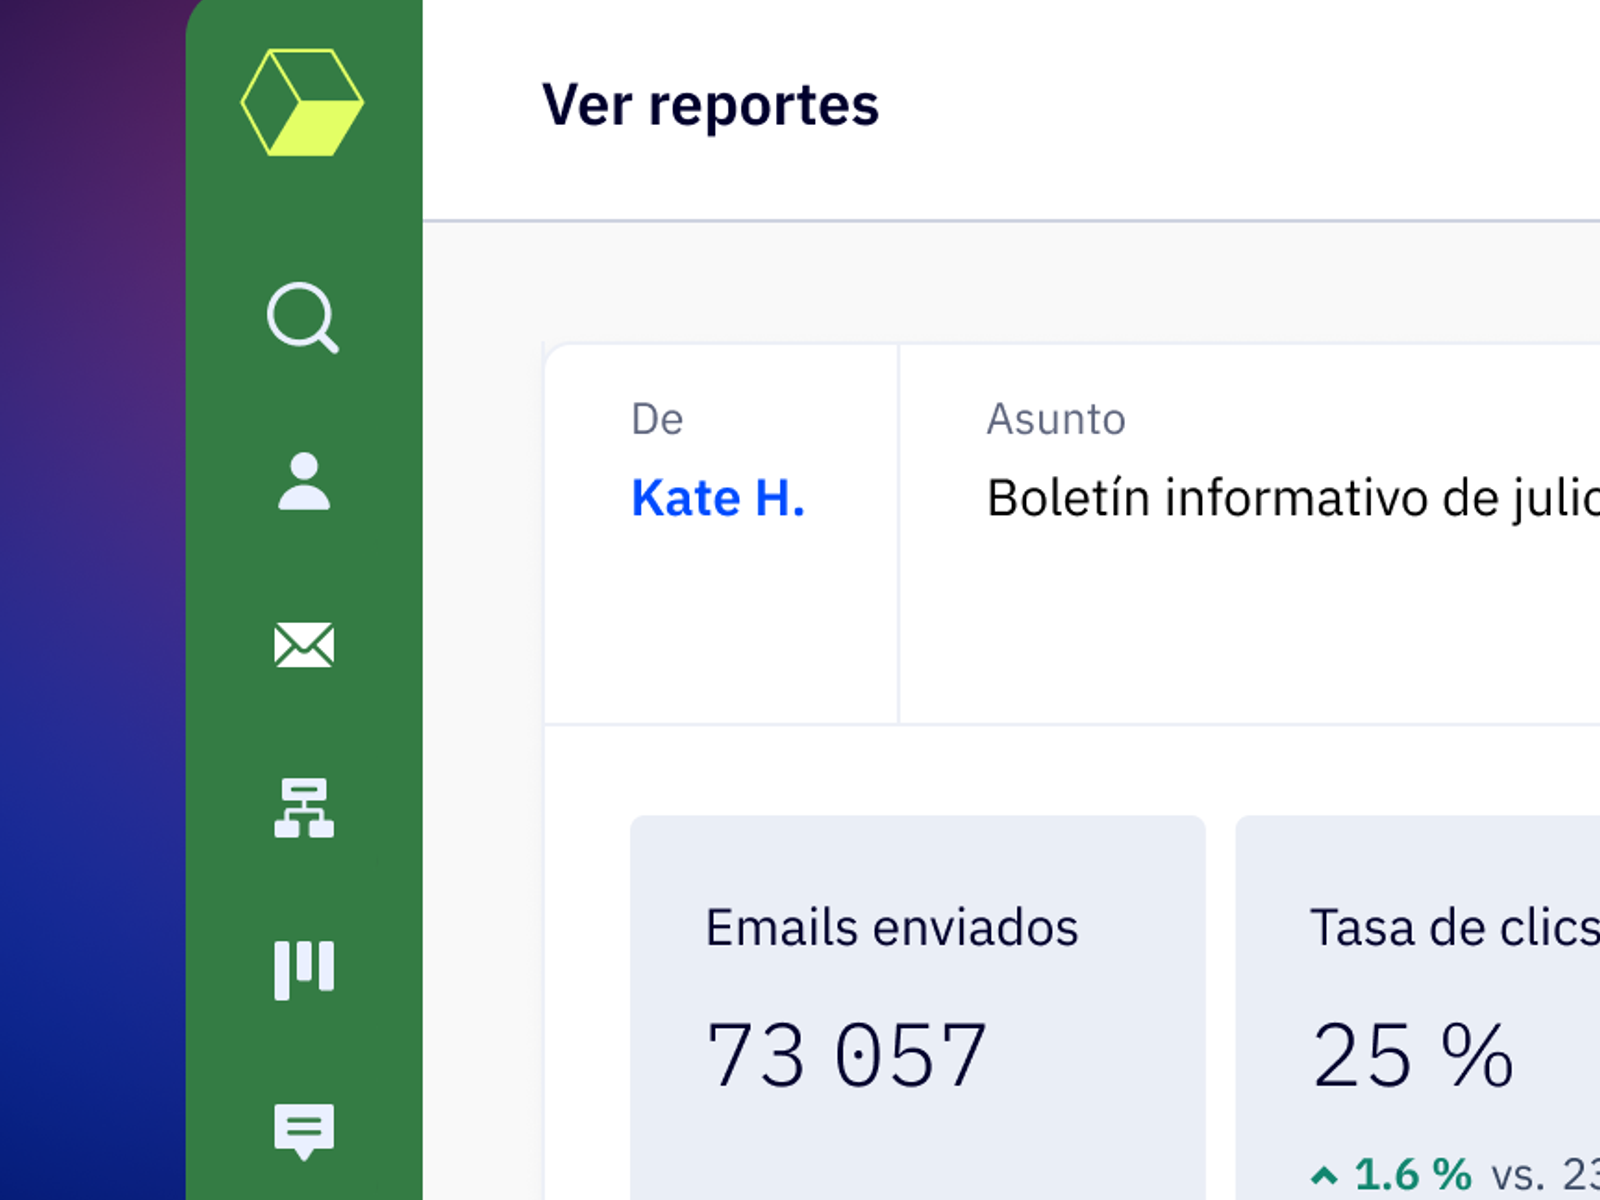Open Automations via the flowchart icon
Image resolution: width=1600 pixels, height=1200 pixels.
304,808
